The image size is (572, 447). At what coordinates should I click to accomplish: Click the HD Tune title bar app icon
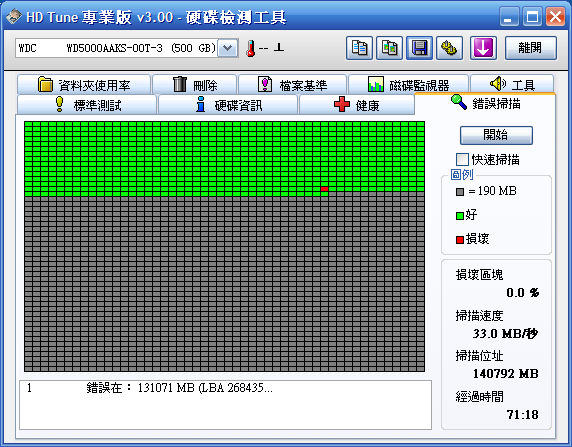point(14,17)
